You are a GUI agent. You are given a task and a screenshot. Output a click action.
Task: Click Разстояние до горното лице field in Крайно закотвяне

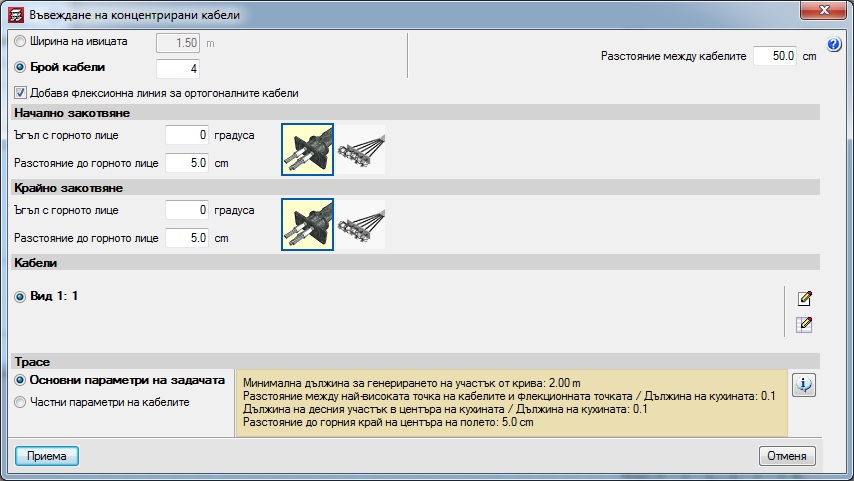187,238
